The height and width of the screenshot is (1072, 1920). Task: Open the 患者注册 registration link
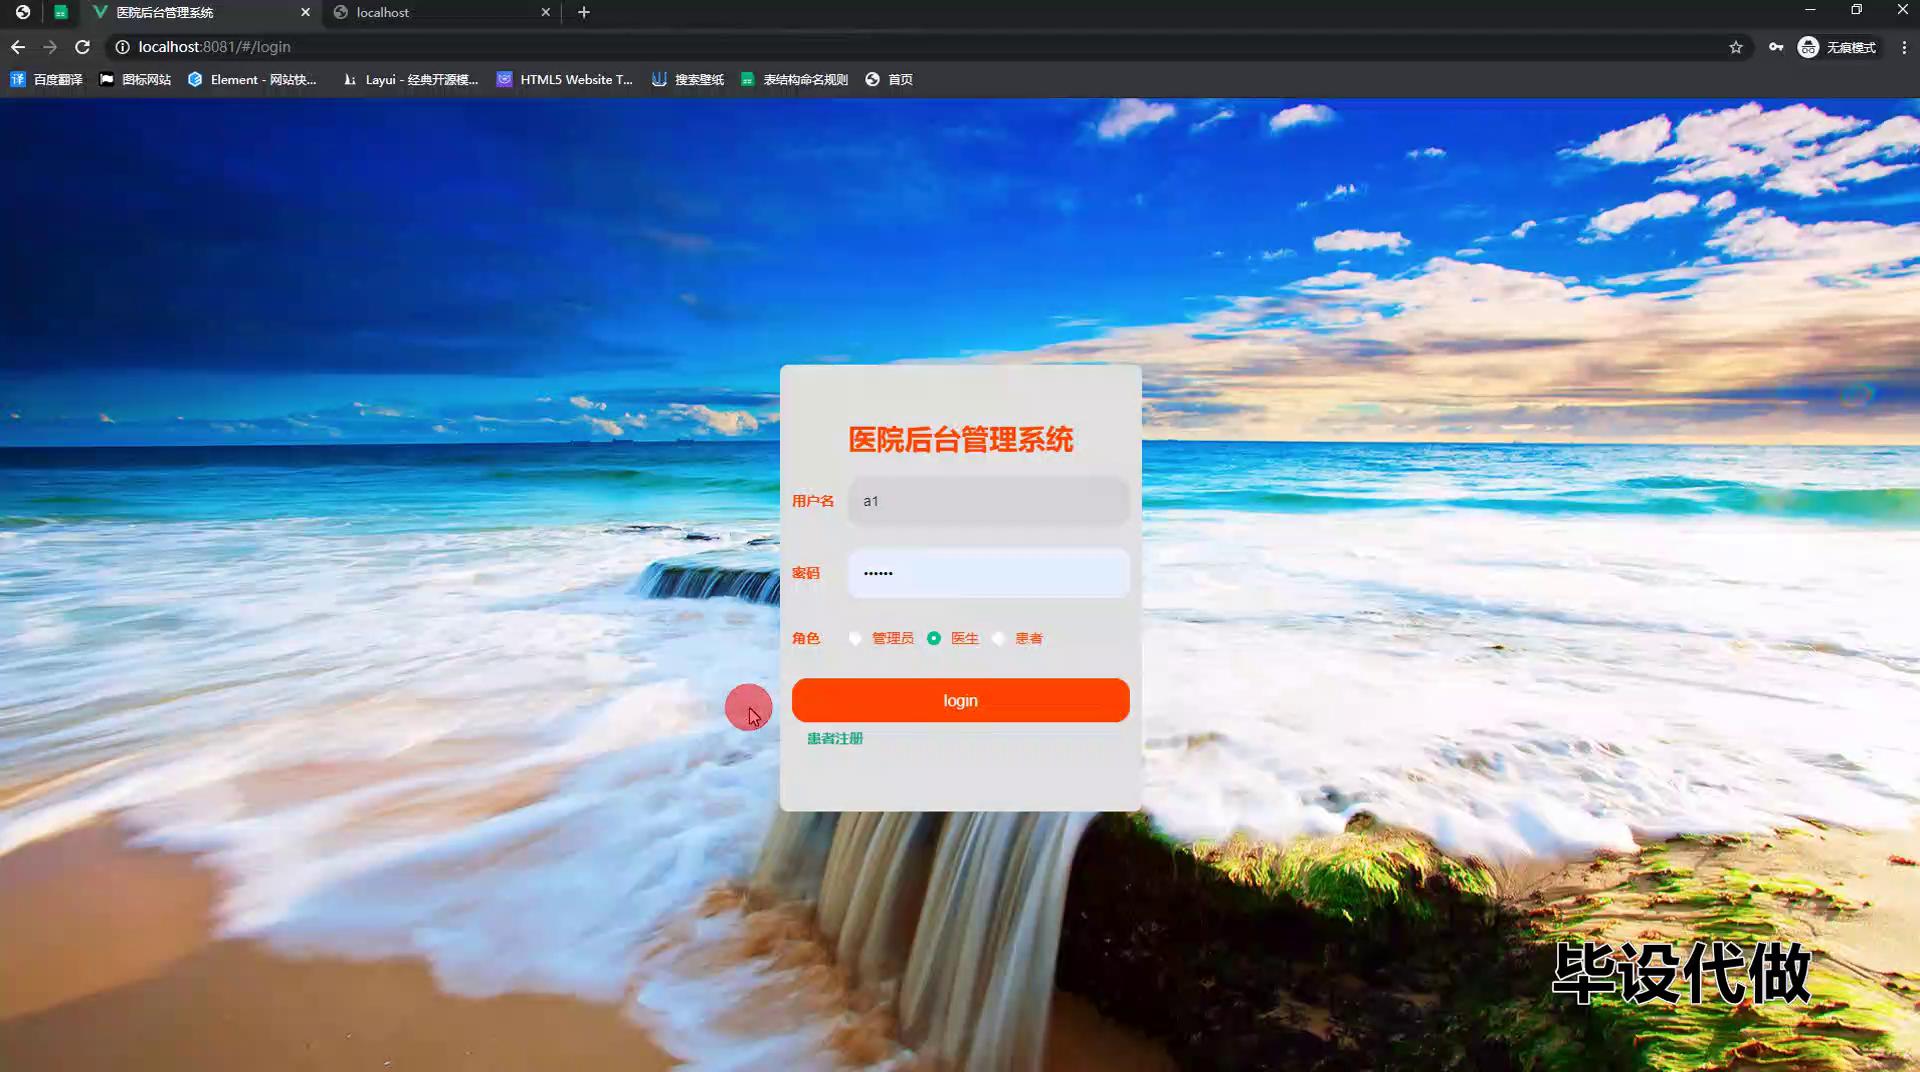coord(835,738)
